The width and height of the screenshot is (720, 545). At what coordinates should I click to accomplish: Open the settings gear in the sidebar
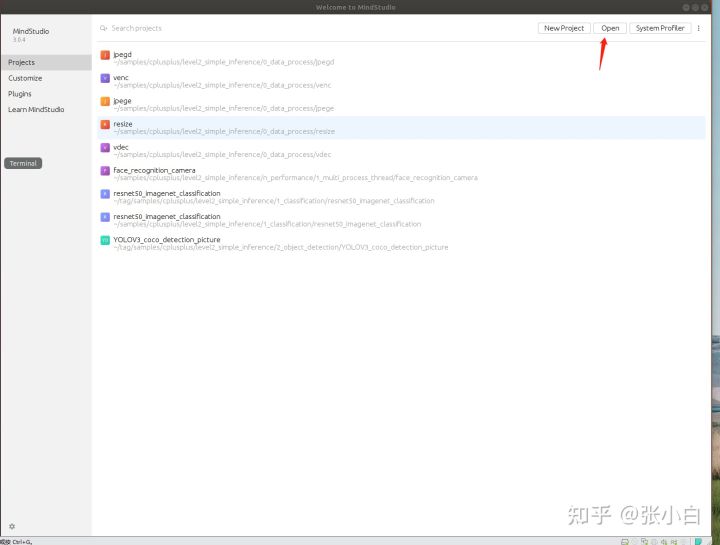tap(12, 526)
